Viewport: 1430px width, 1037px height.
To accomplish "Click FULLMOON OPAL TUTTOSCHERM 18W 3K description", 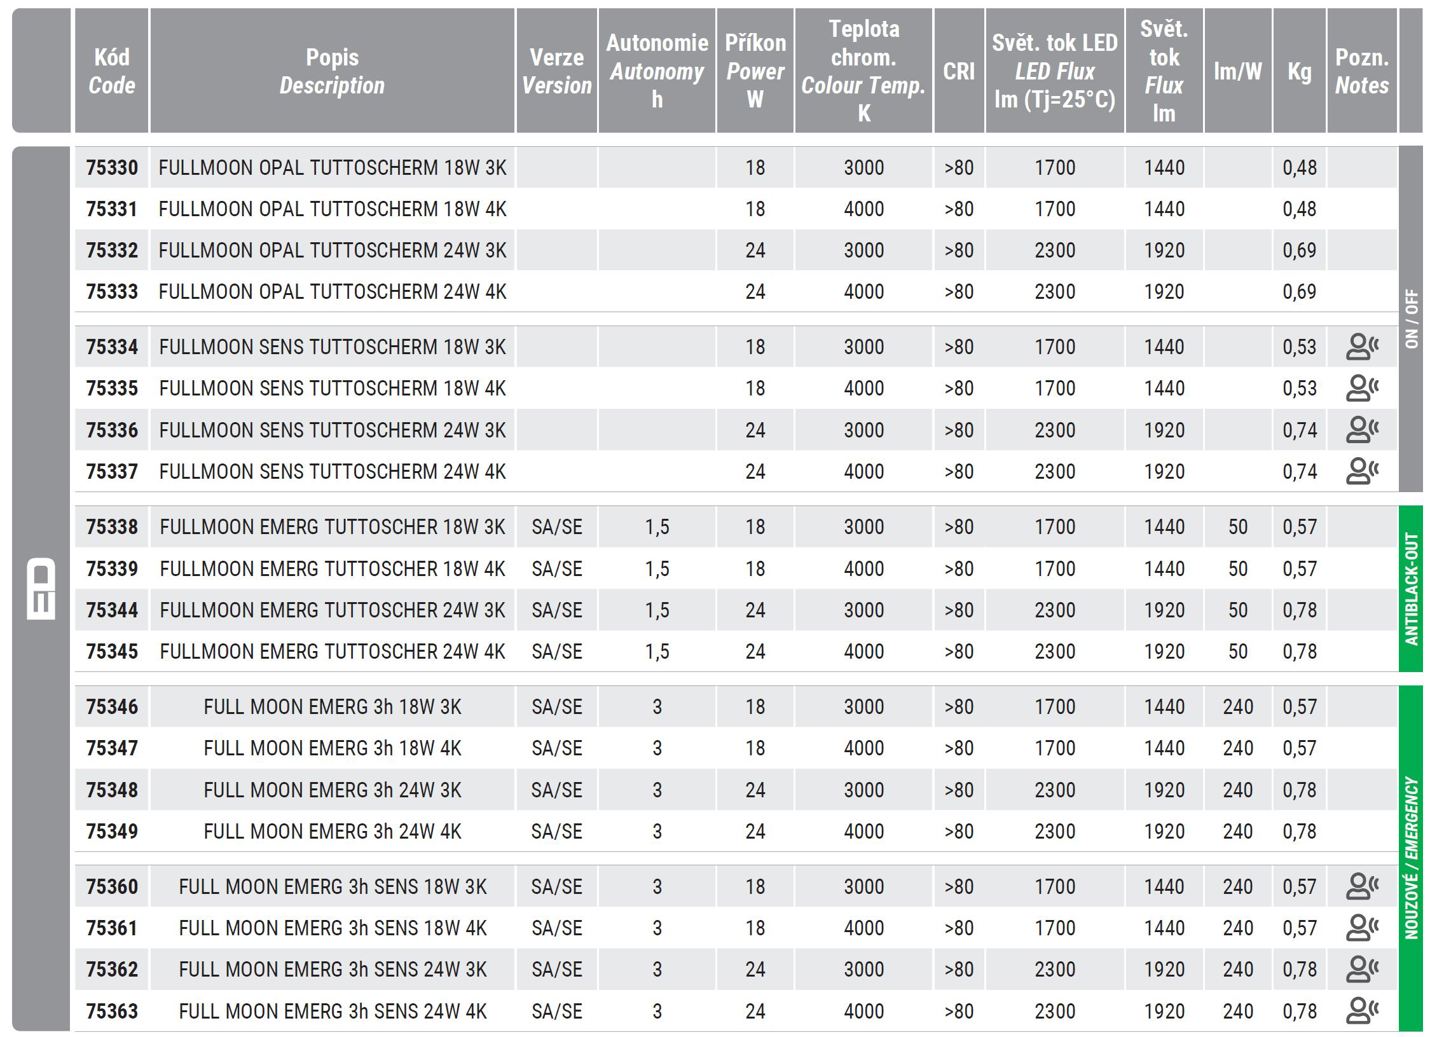I will click(x=333, y=168).
